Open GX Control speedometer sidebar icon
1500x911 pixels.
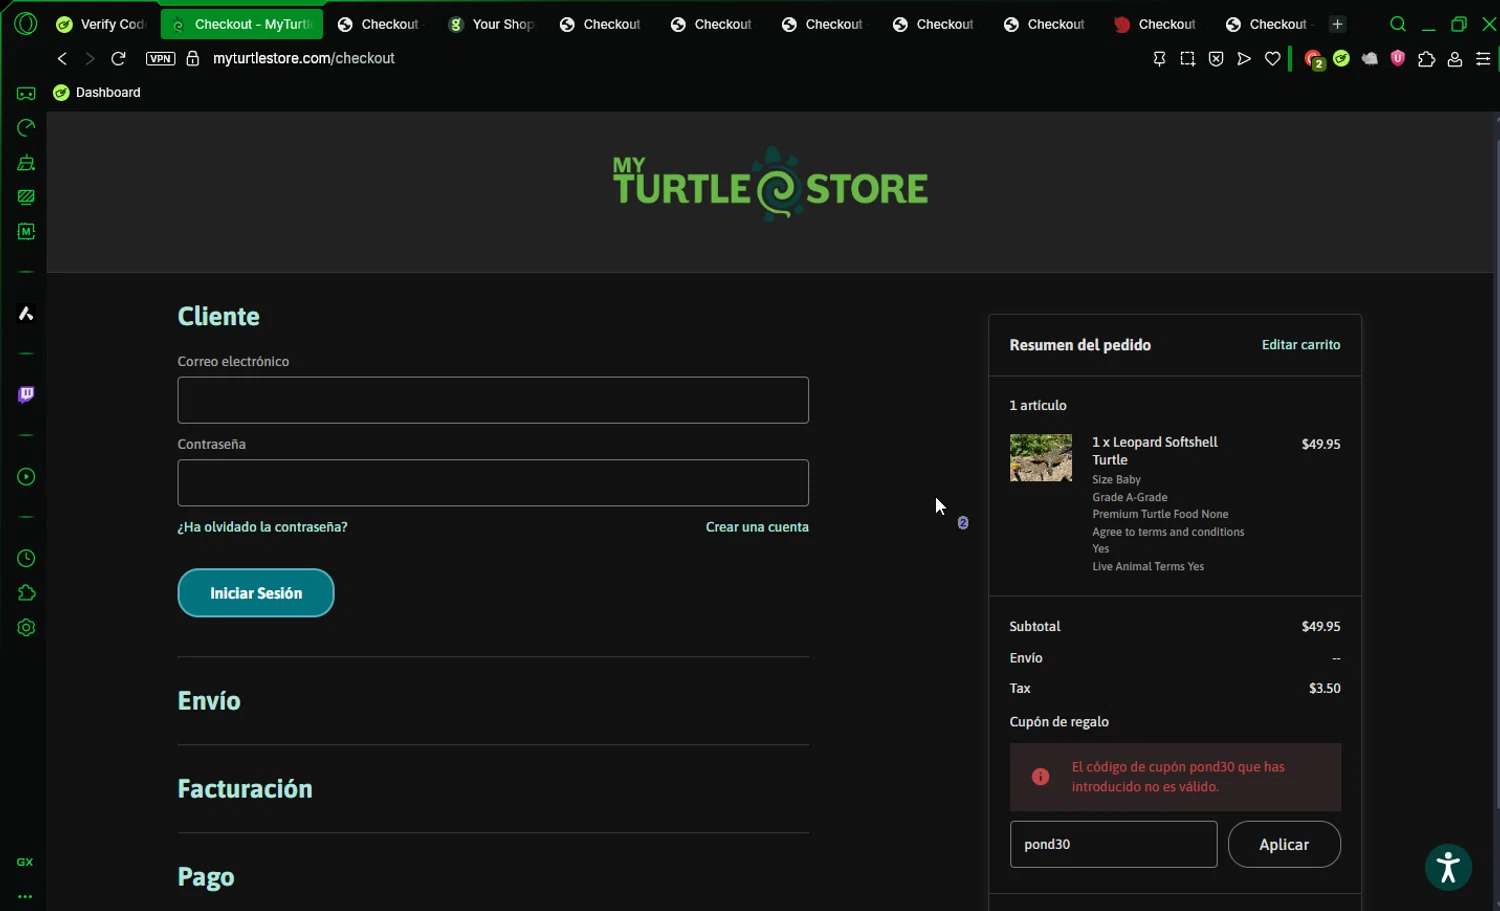click(x=26, y=128)
